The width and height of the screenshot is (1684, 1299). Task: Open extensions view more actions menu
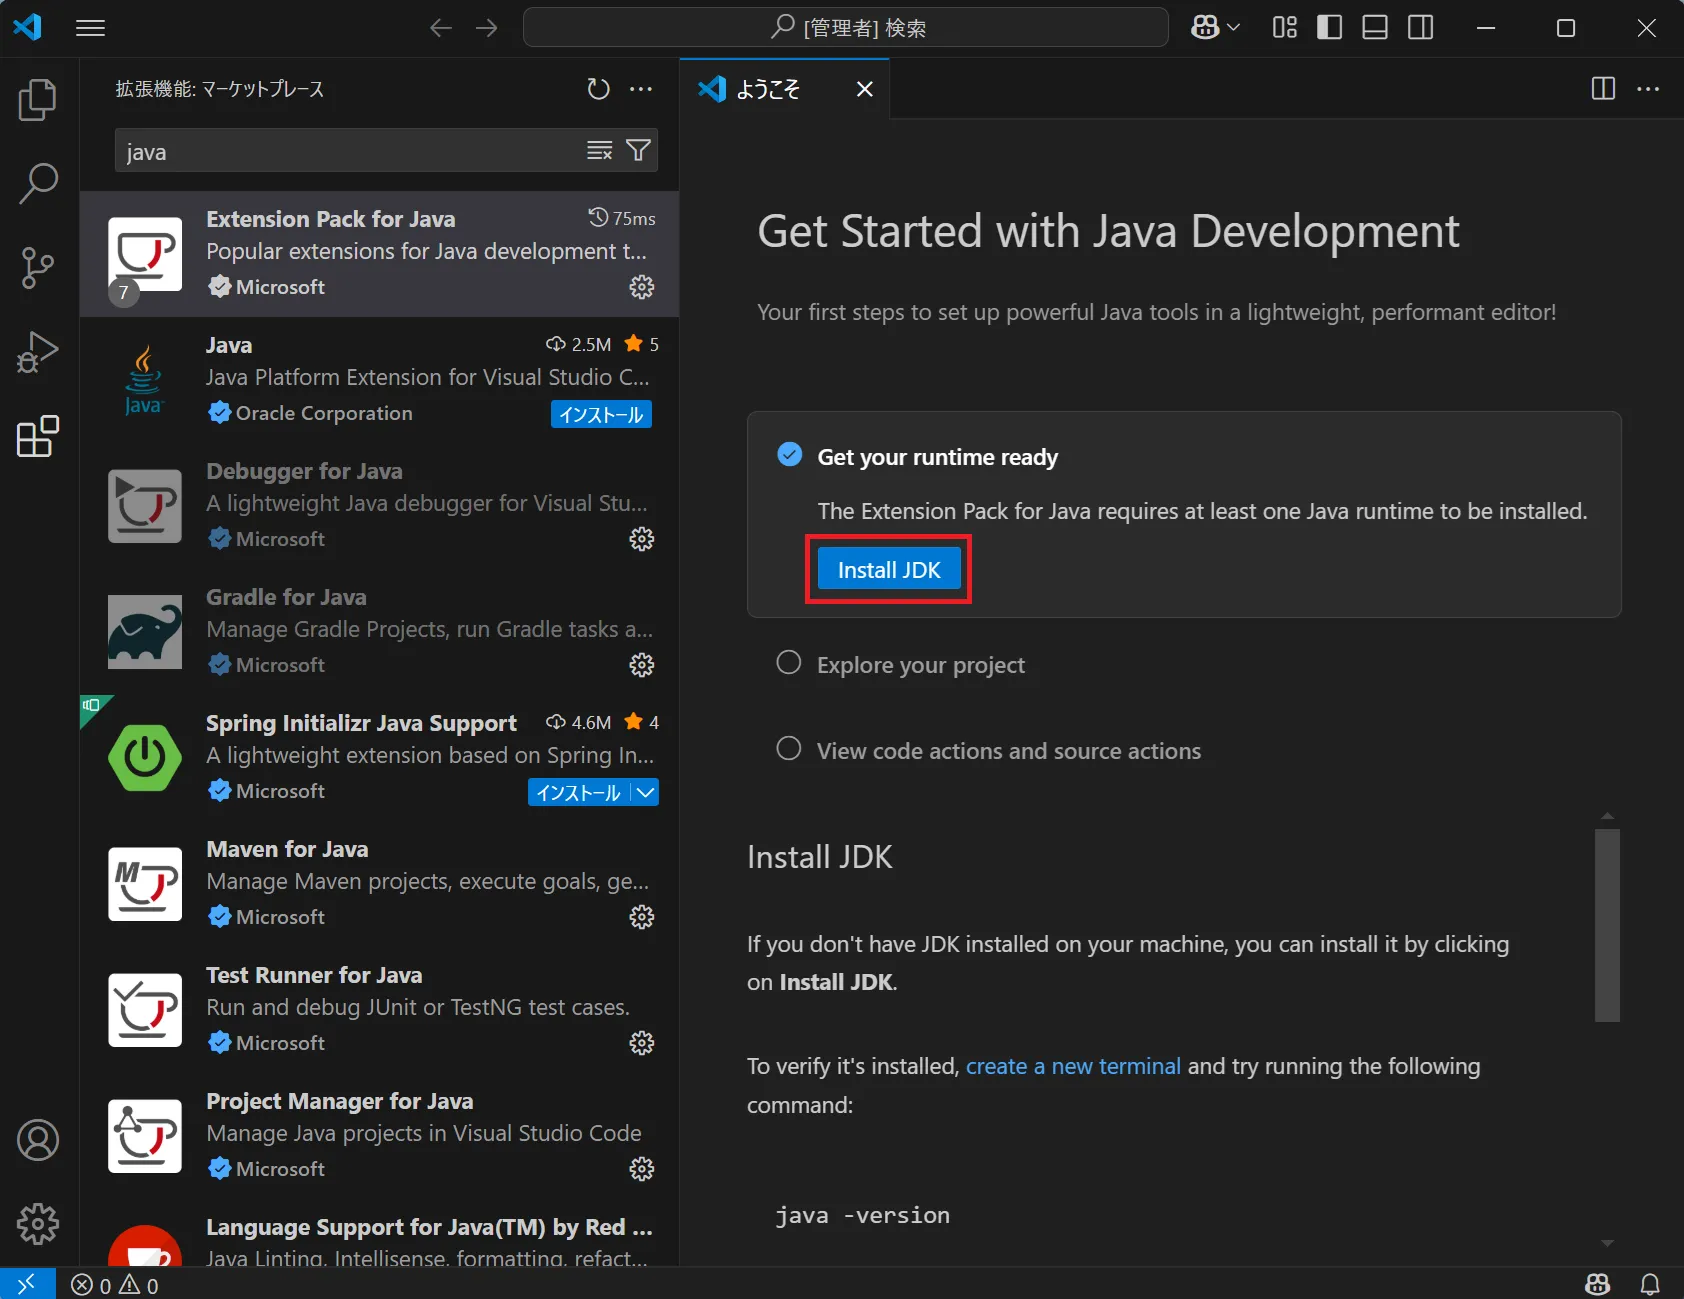641,89
